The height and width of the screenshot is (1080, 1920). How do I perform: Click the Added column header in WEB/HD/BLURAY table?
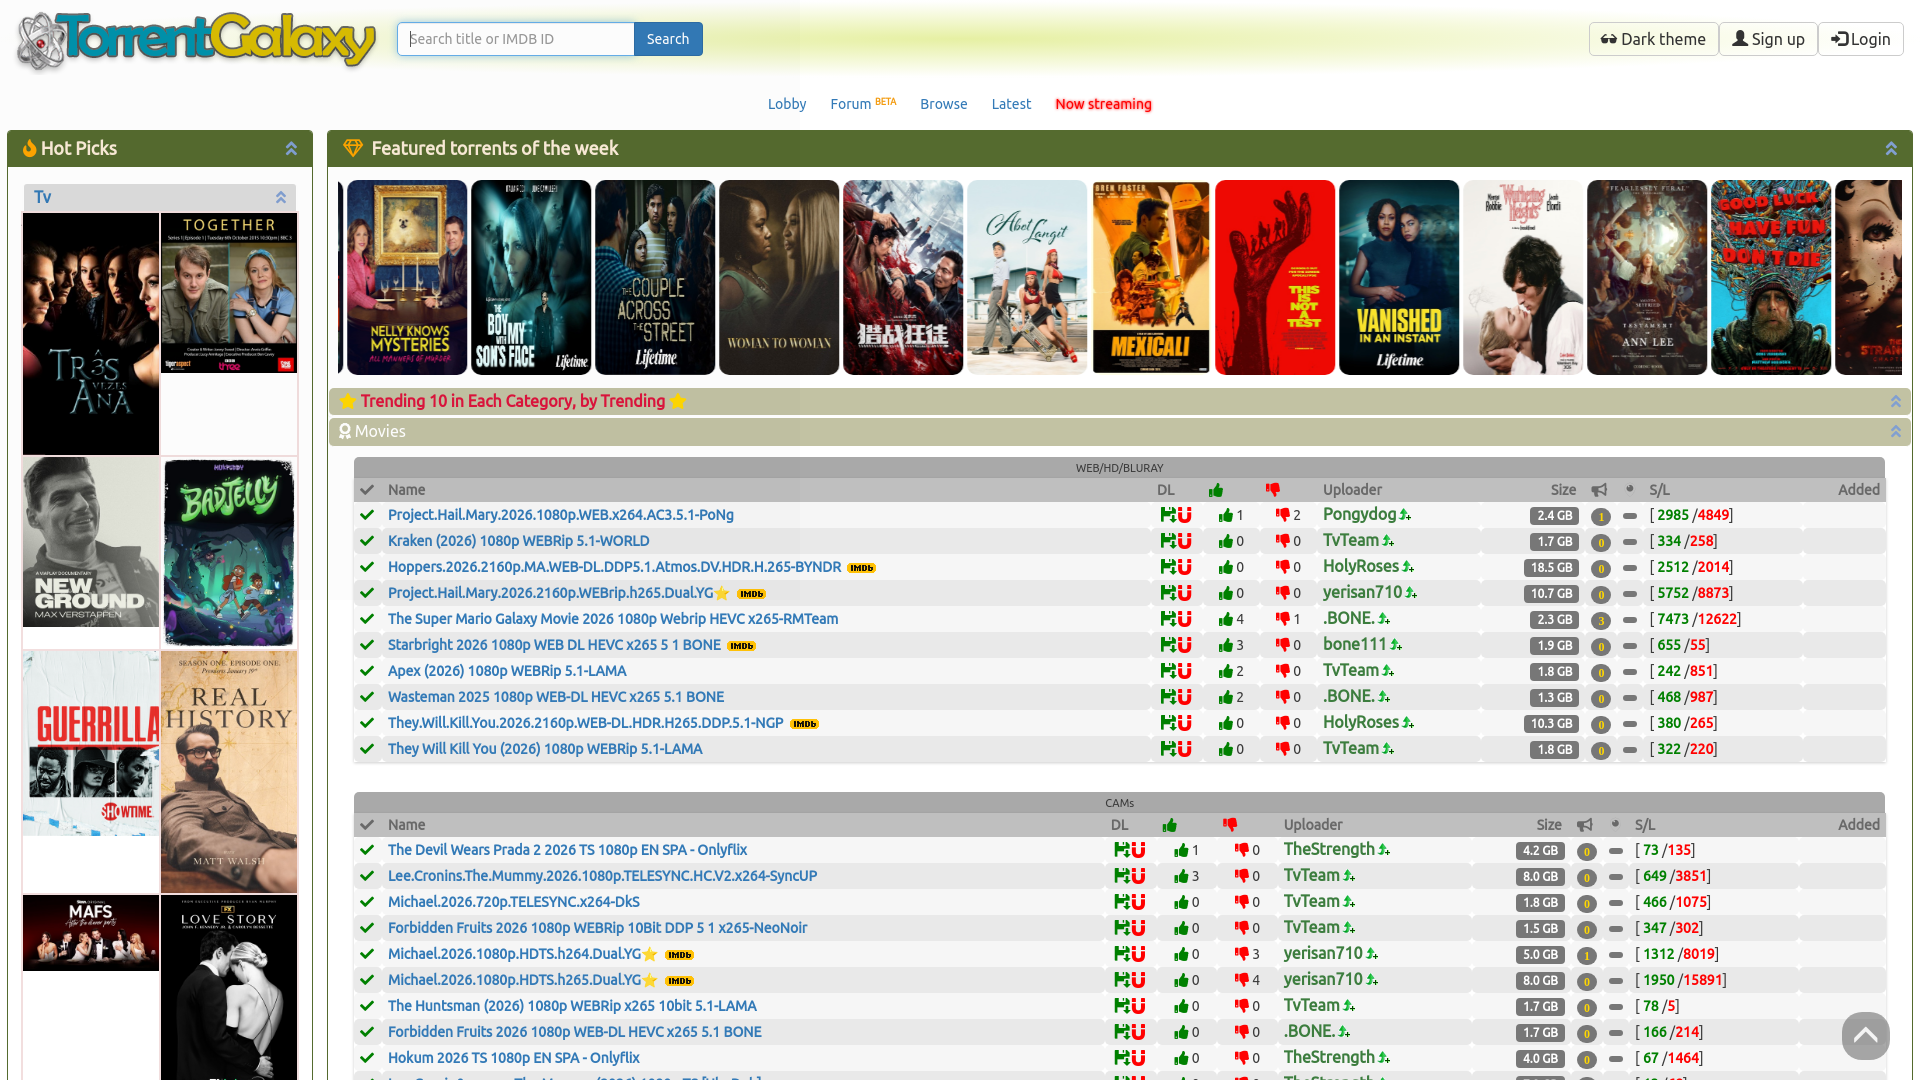[1859, 490]
